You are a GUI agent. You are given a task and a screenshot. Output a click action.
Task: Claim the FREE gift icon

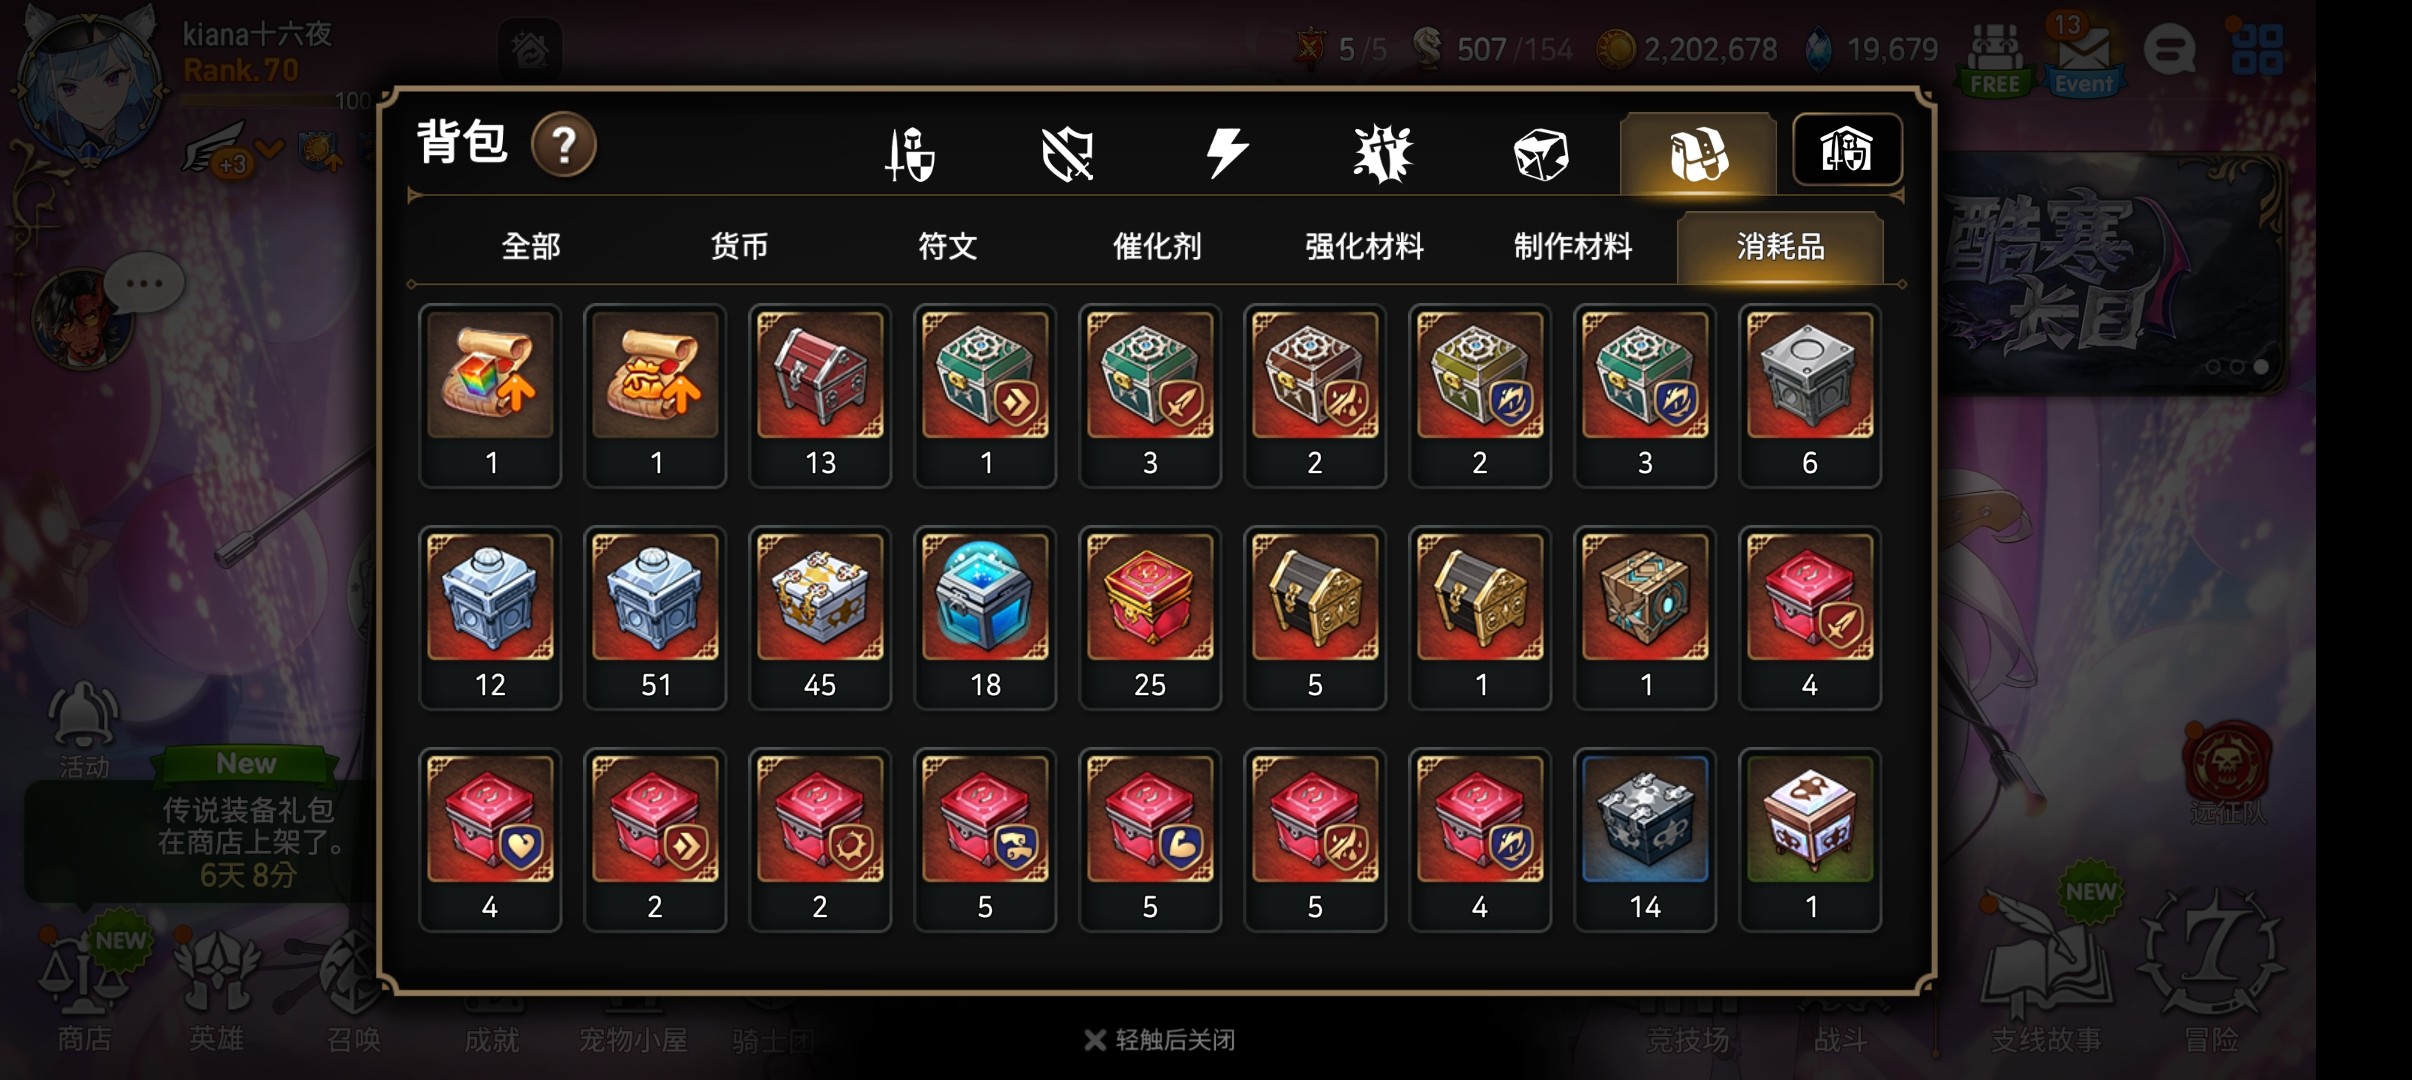(x=1995, y=59)
